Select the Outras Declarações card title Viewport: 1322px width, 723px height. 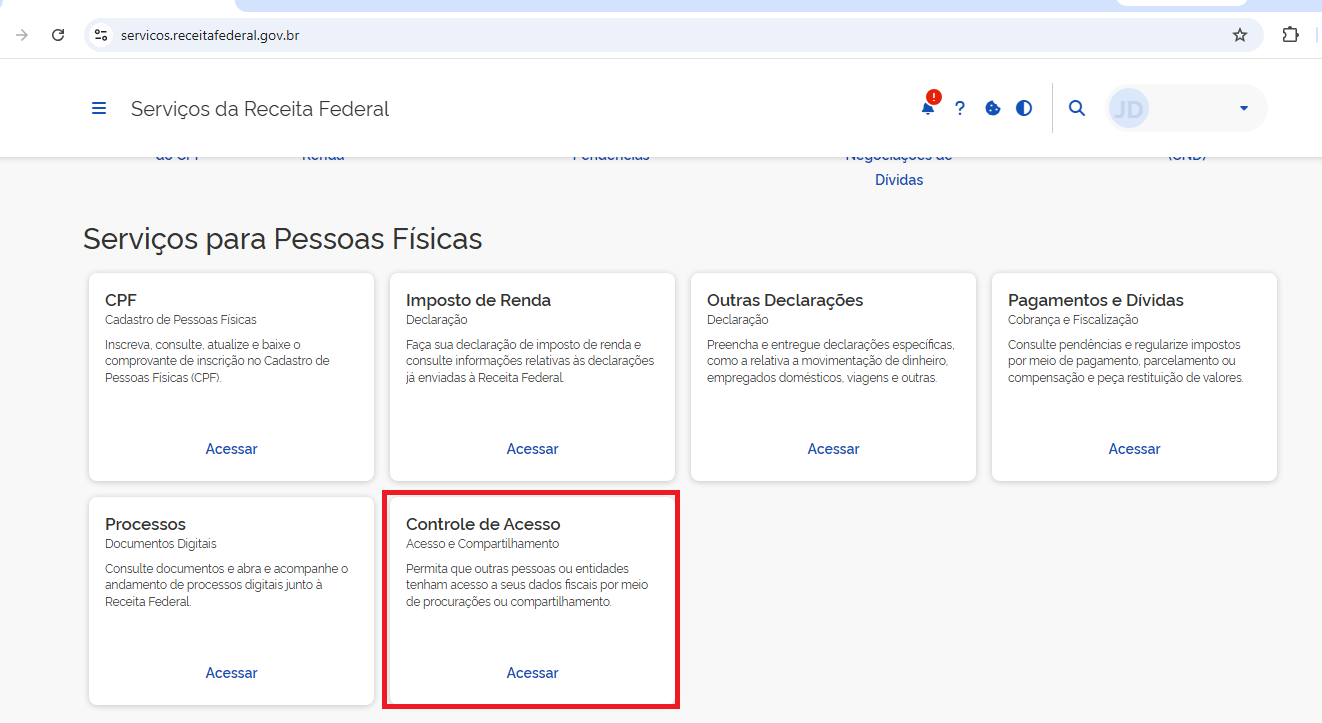coord(785,300)
